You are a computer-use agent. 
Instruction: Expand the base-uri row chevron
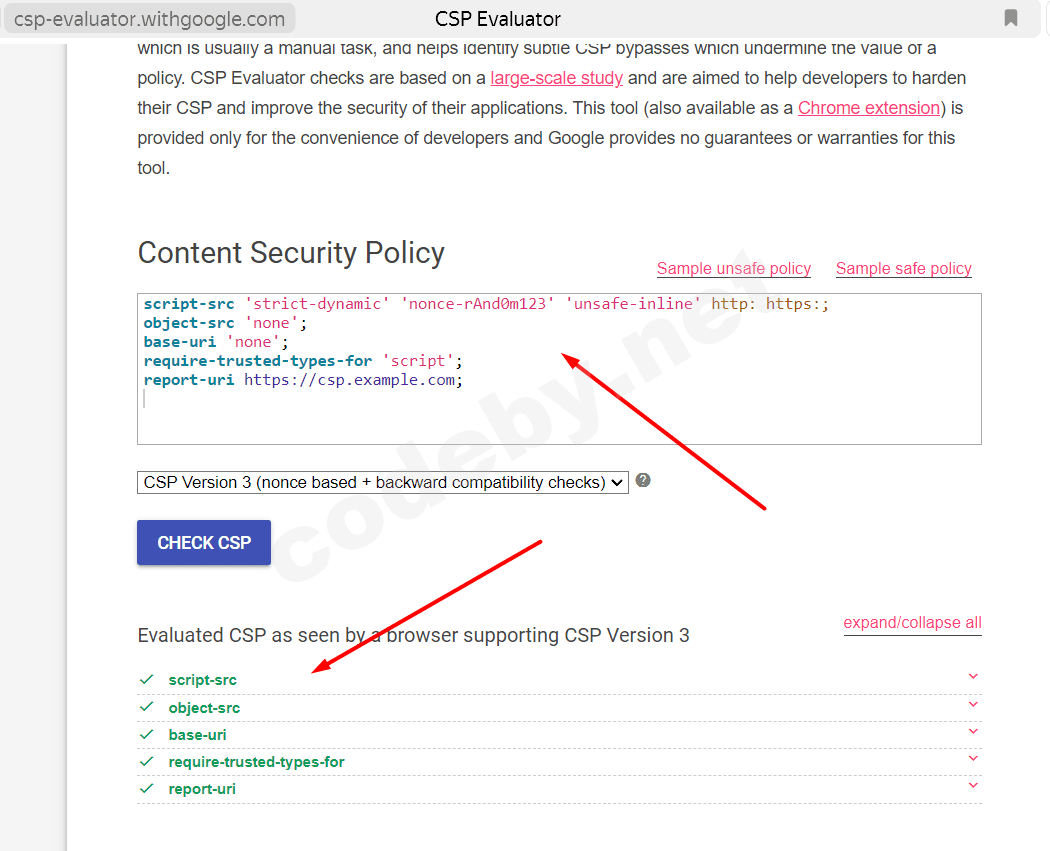[x=973, y=731]
